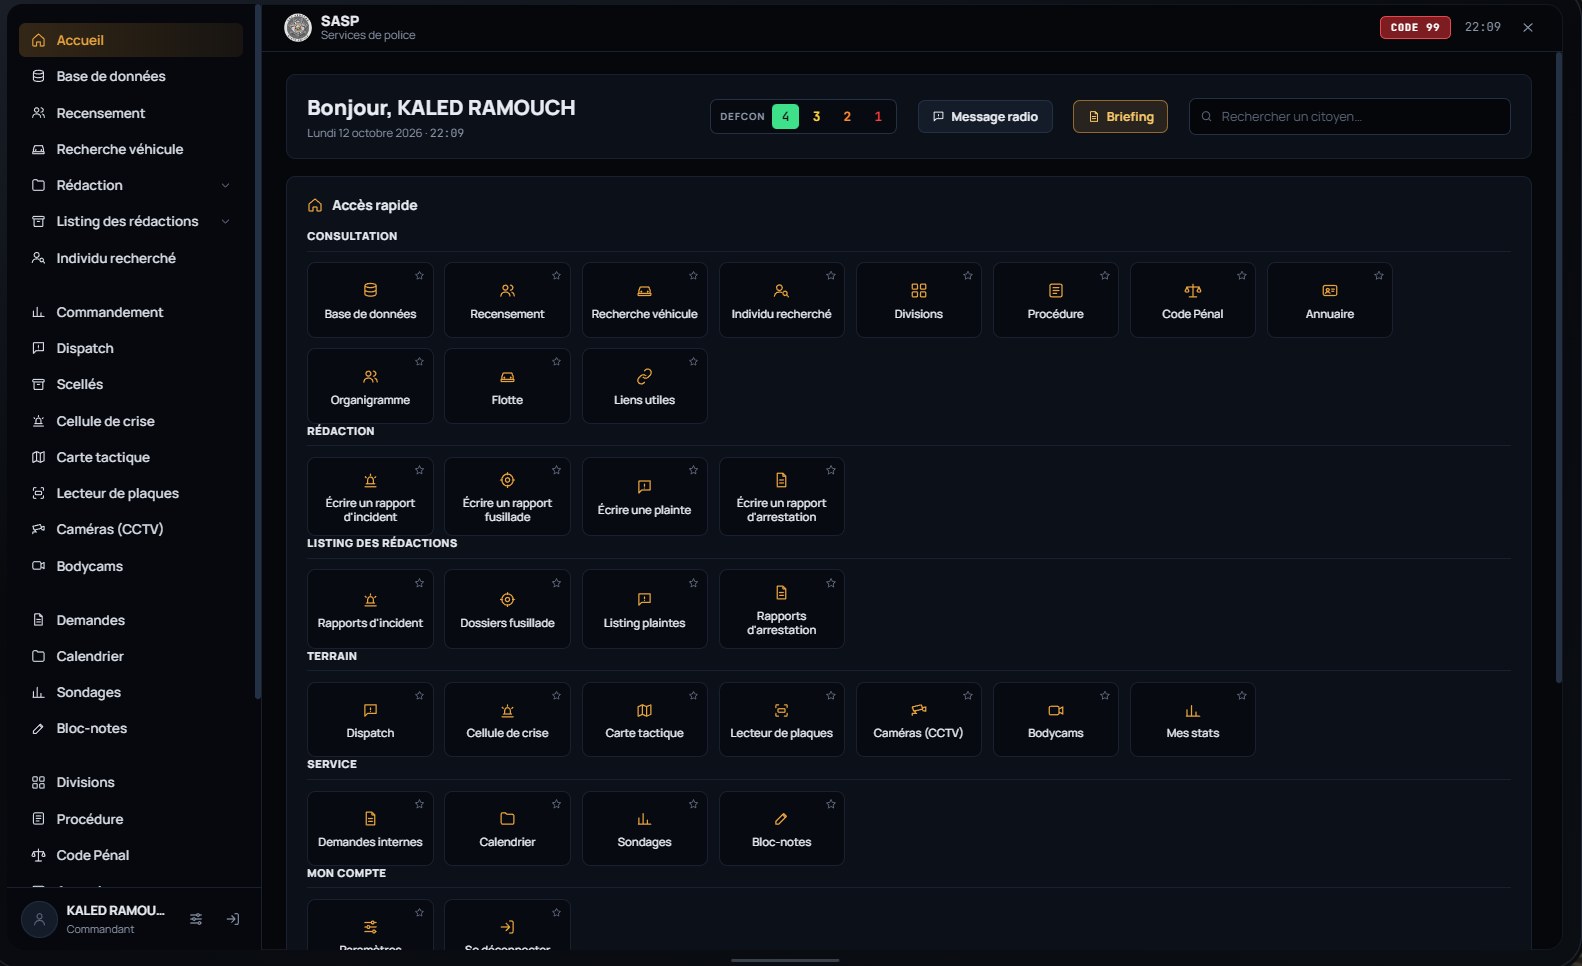Star the Lecteur de plaques card as favorite
Screen dimensions: 1582x966
pyautogui.click(x=830, y=695)
